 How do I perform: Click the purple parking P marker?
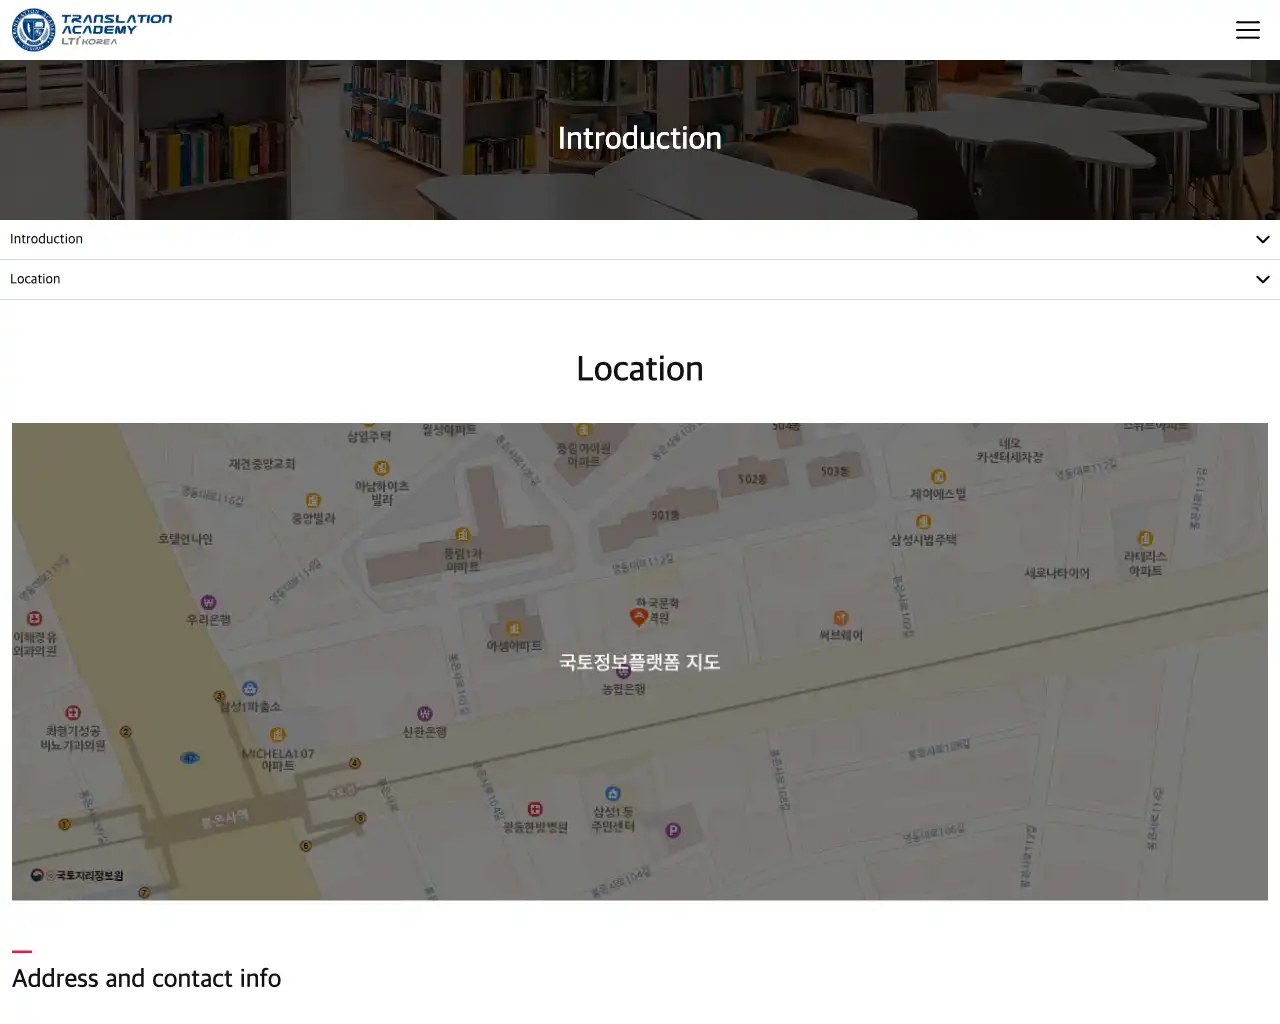pos(673,830)
